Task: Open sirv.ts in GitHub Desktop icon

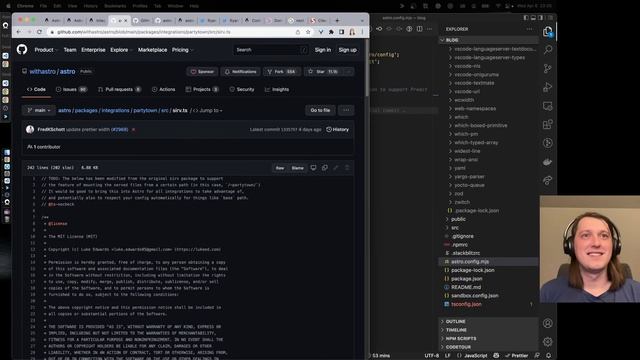Action: pos(313,168)
